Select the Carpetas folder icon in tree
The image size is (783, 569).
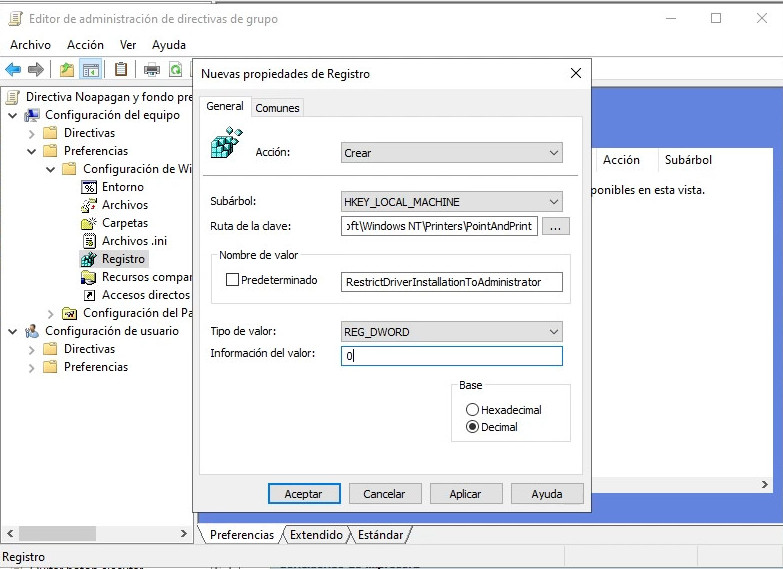coord(89,223)
